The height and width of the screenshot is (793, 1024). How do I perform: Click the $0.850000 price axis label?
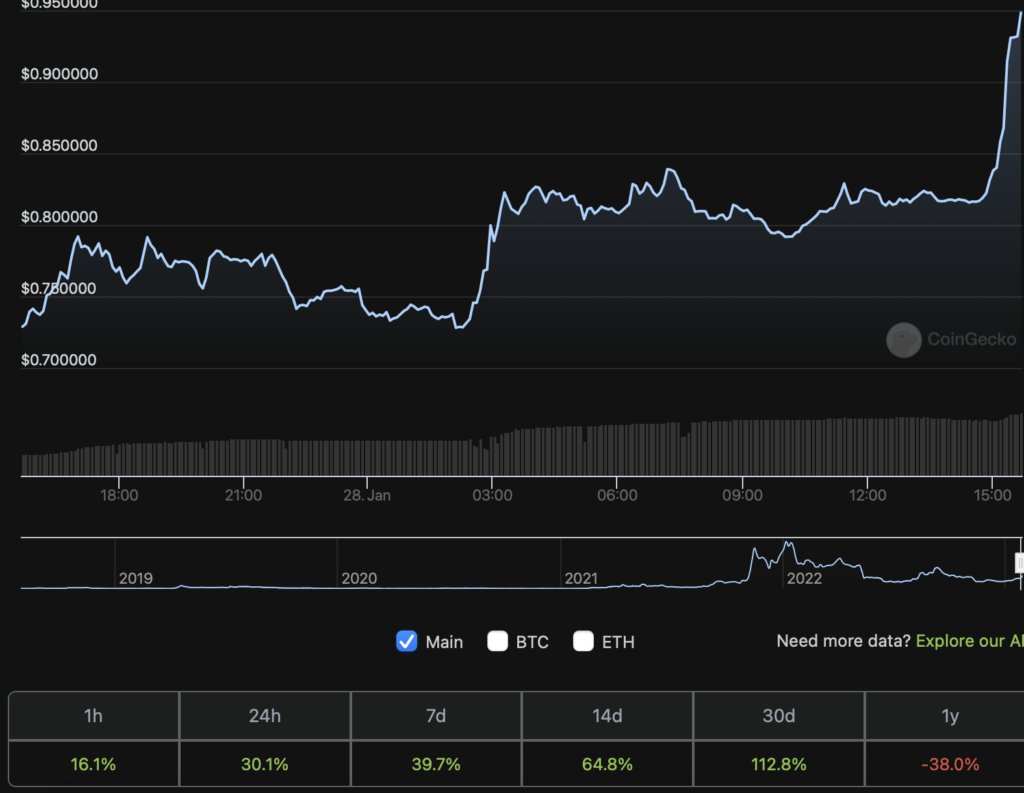(x=59, y=145)
